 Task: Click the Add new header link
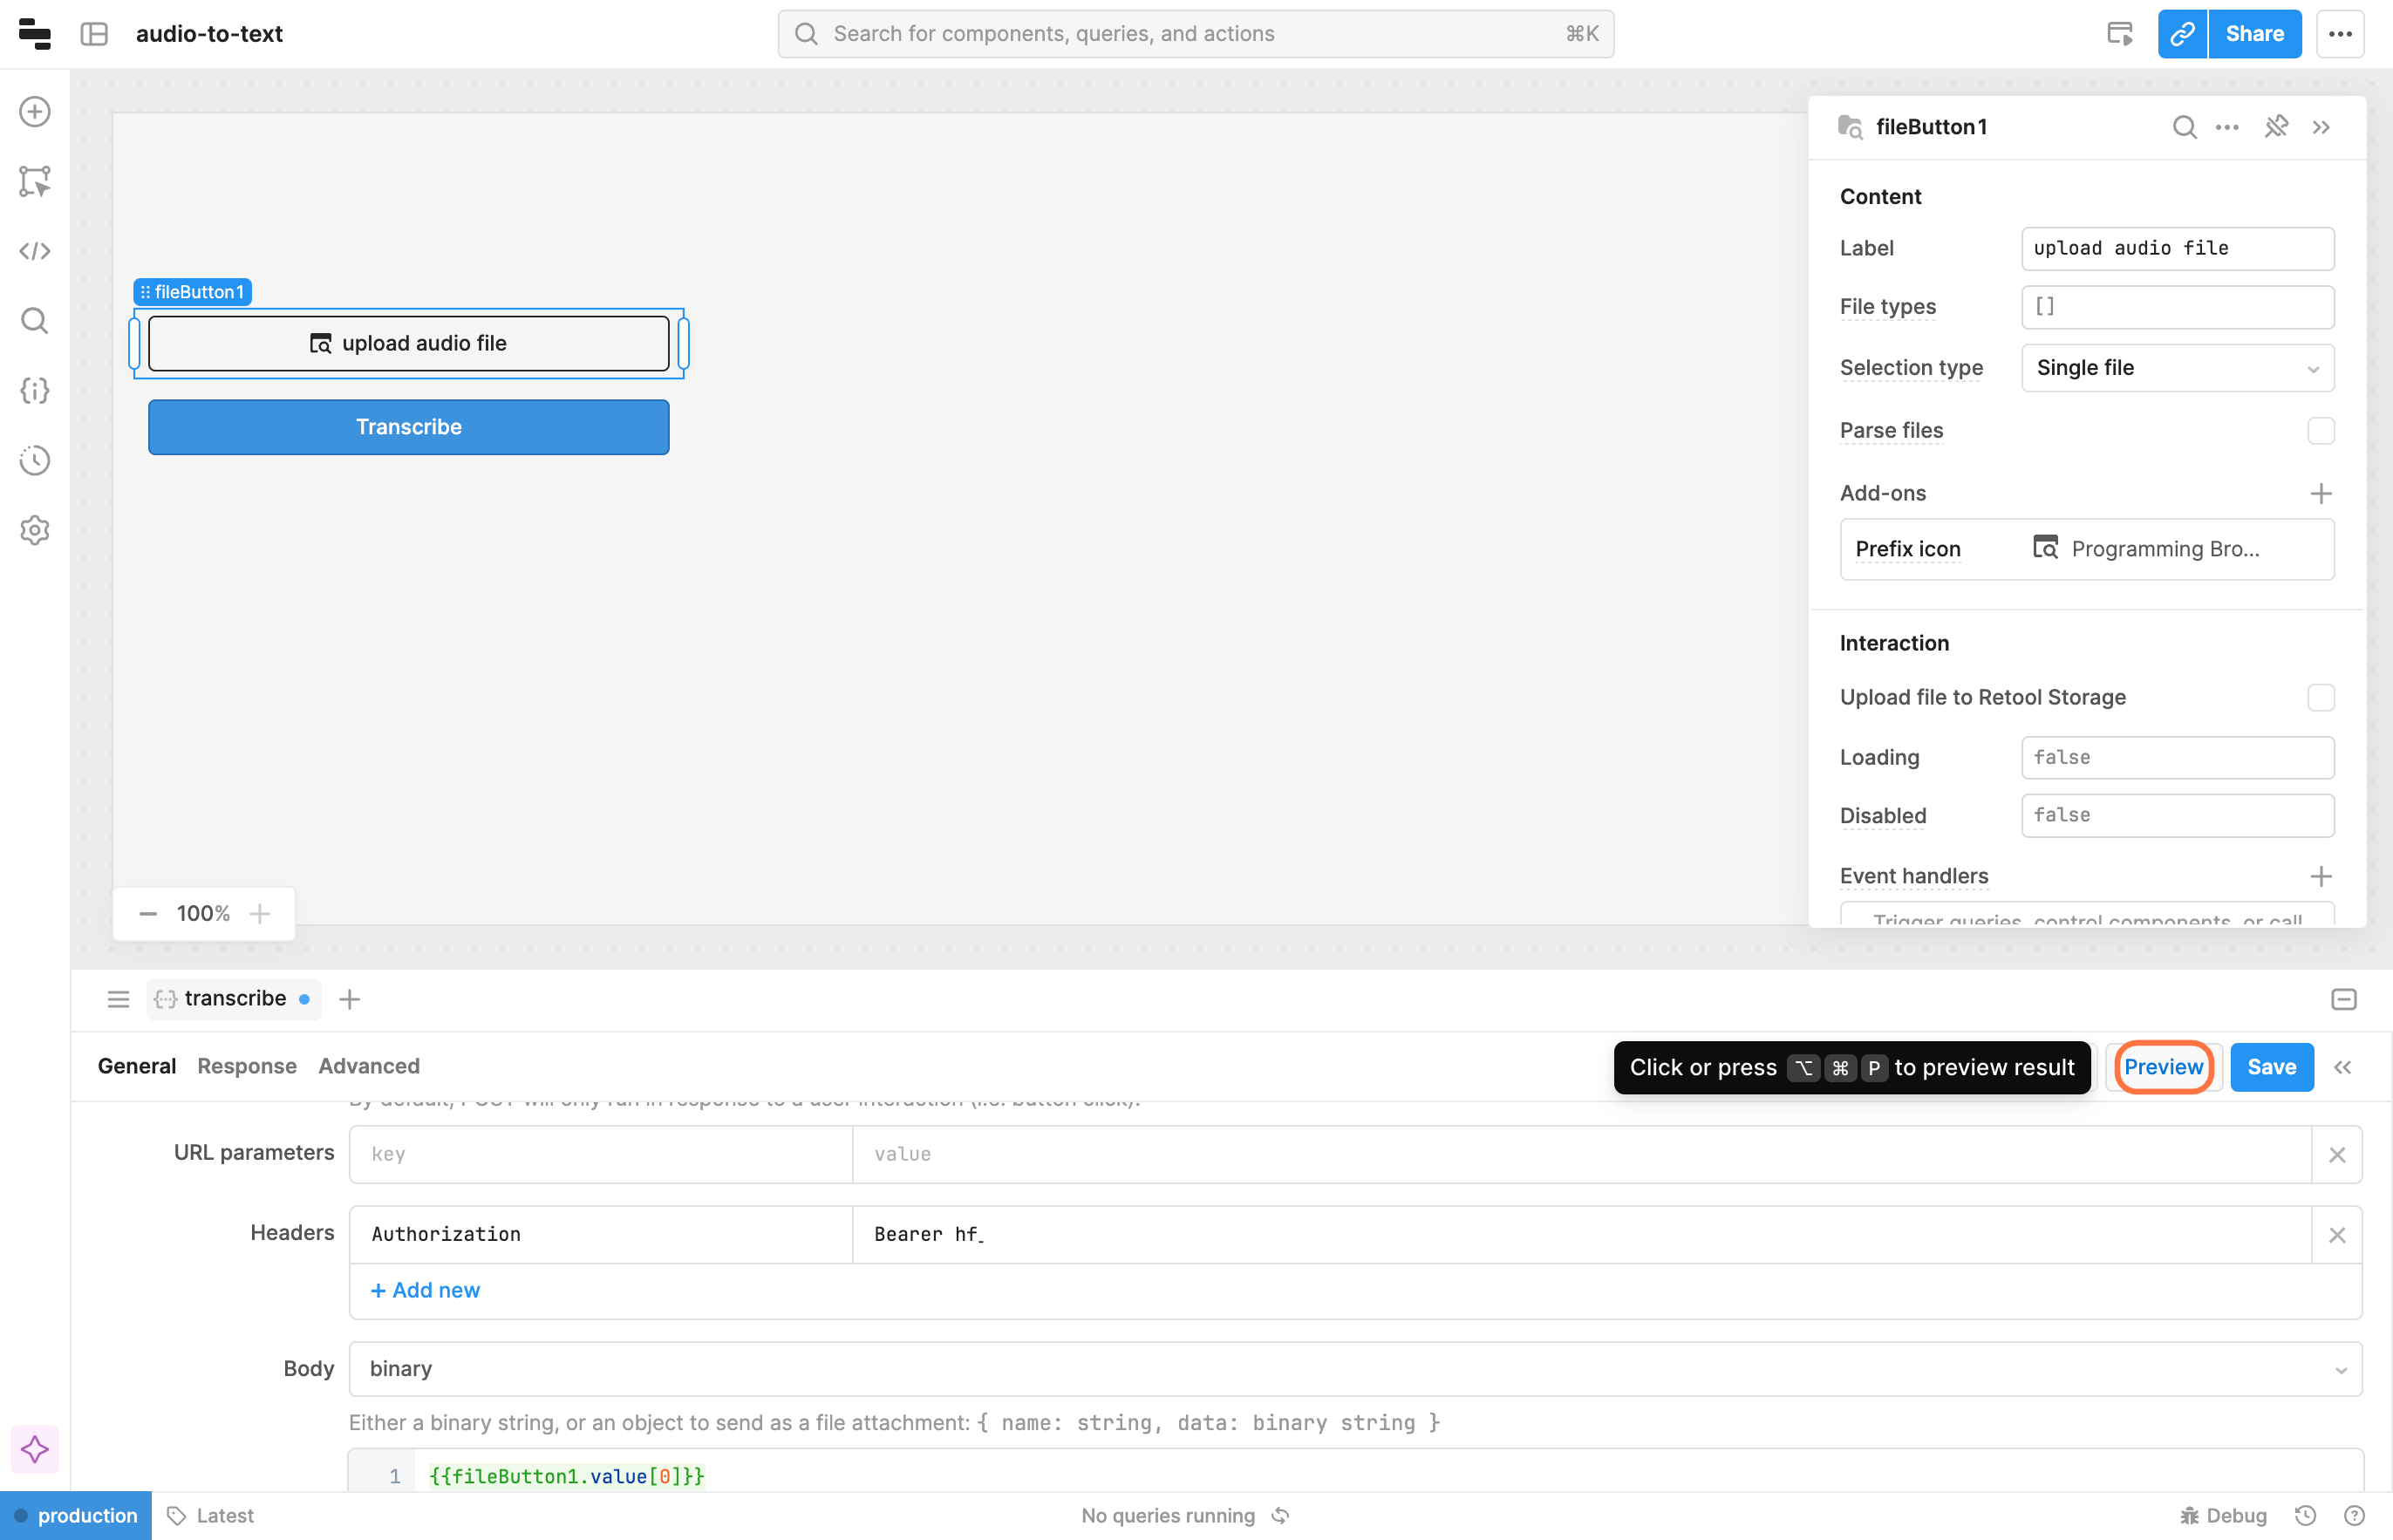tap(425, 1290)
